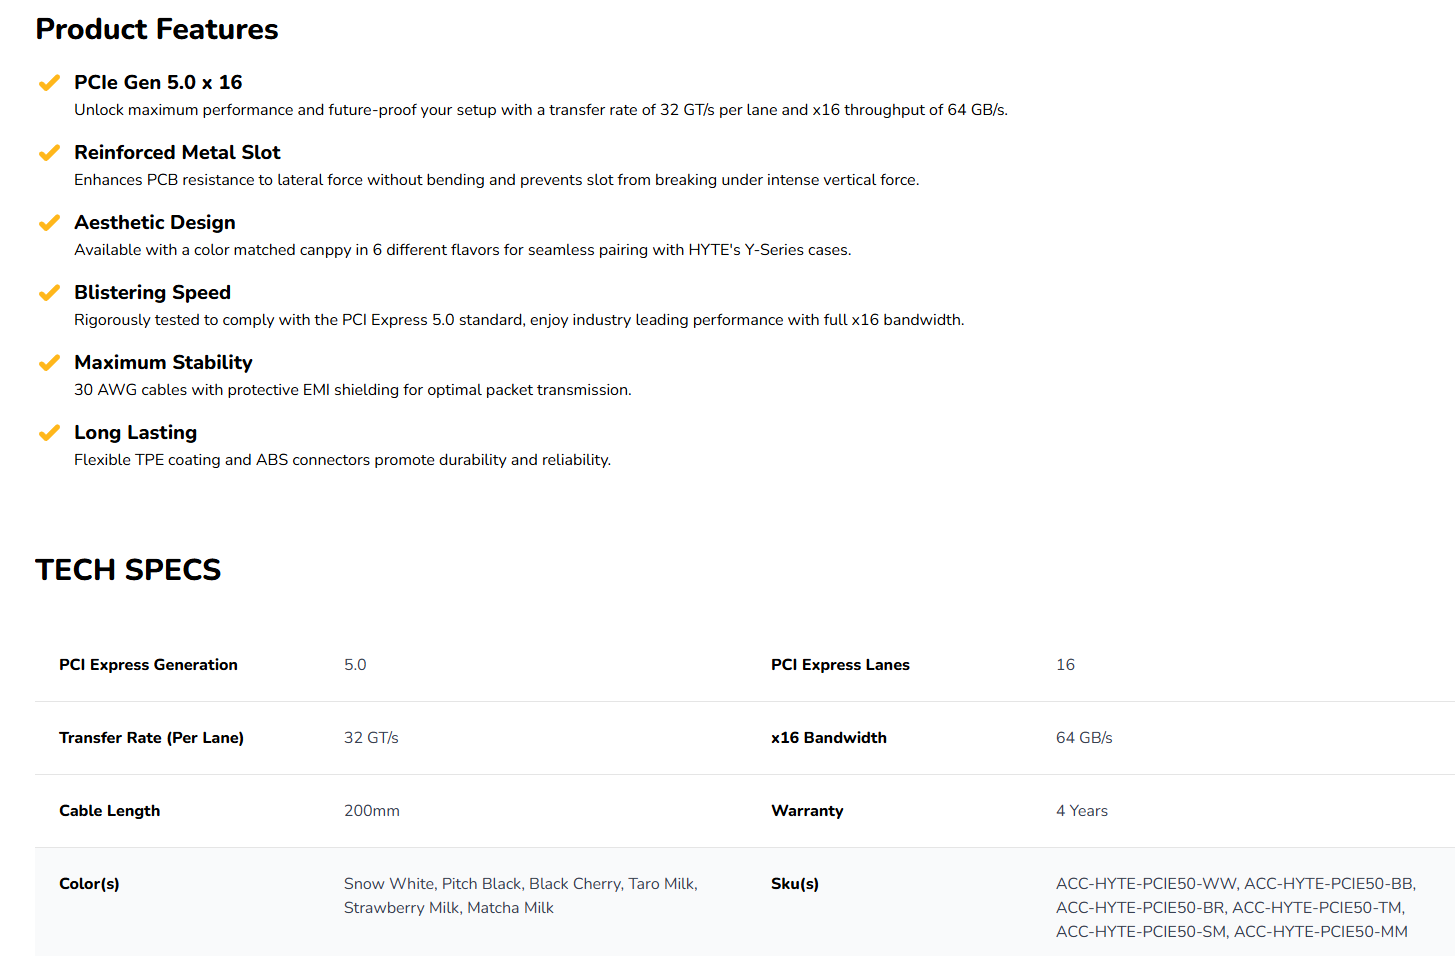Screen dimensions: 1455x956
Task: Click the Reinforced Metal Slot feature title
Action: pyautogui.click(x=177, y=153)
